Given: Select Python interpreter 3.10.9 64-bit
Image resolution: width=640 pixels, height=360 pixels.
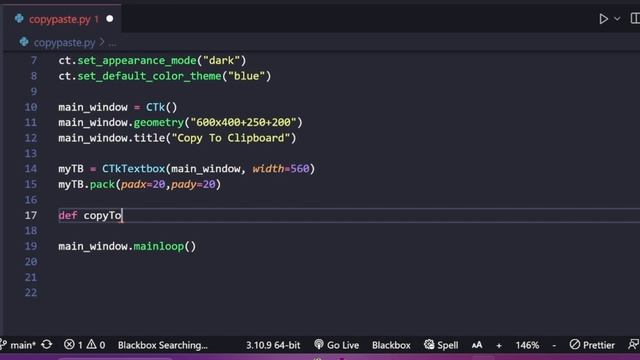Looking at the screenshot, I should [273, 345].
